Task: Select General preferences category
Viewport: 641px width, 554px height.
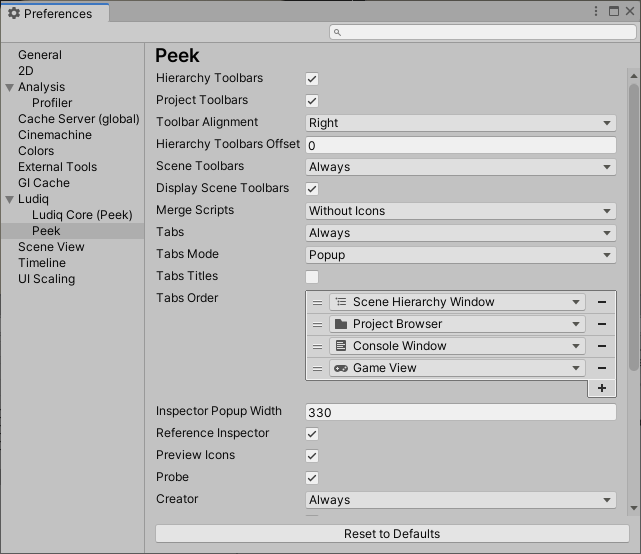Action: (x=40, y=55)
